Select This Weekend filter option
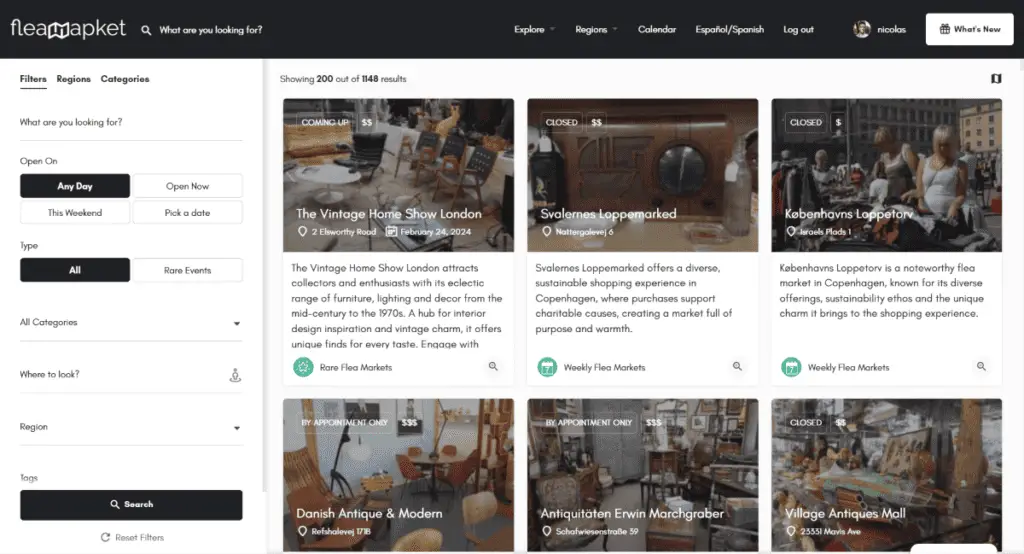This screenshot has width=1024, height=554. point(75,212)
